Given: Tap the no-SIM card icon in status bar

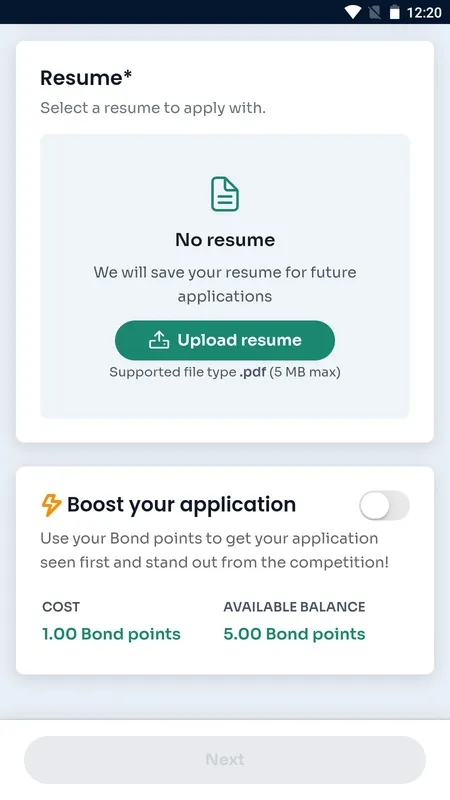Looking at the screenshot, I should tap(374, 12).
